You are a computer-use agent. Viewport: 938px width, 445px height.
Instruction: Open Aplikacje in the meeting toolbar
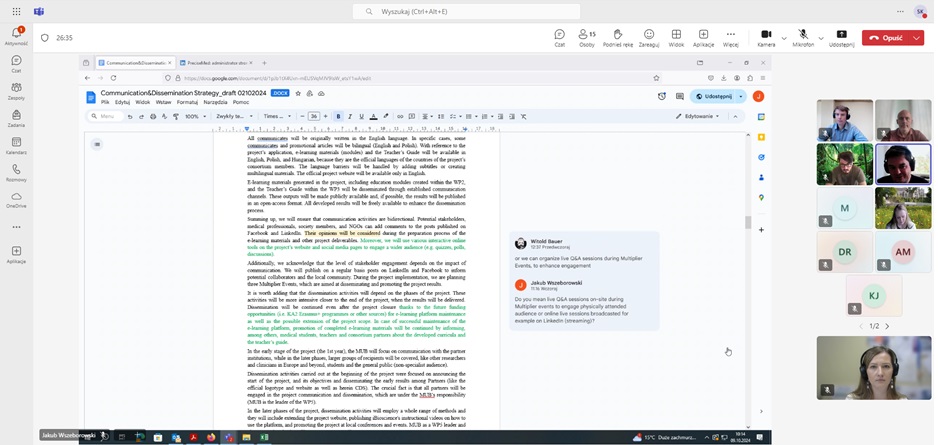[x=703, y=37]
